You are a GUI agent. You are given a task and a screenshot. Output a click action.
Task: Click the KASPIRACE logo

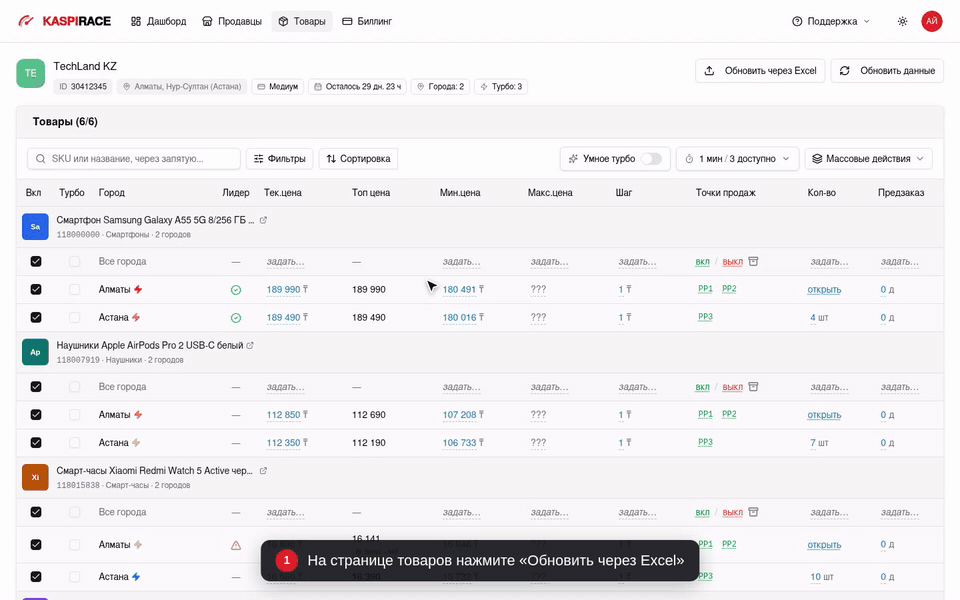[x=64, y=21]
